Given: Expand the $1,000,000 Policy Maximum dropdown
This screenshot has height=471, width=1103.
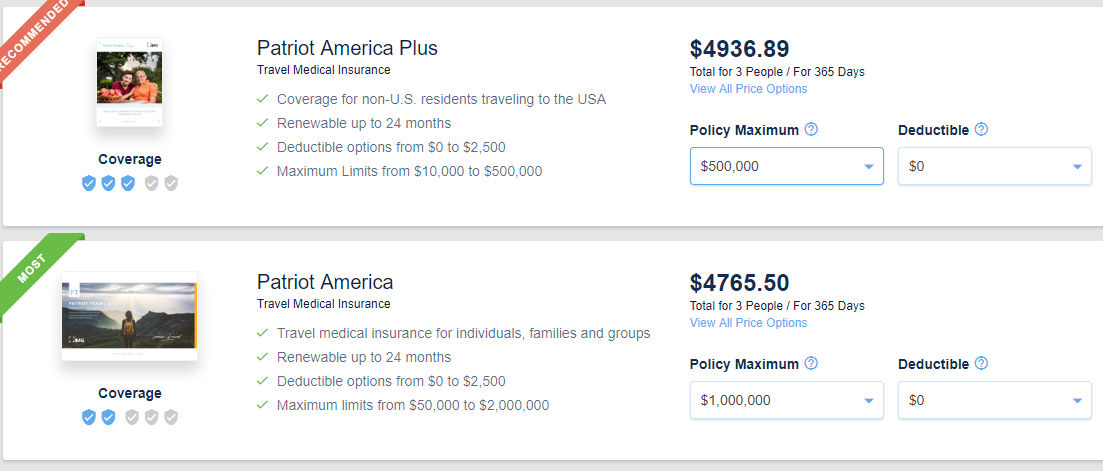Looking at the screenshot, I should (x=786, y=400).
